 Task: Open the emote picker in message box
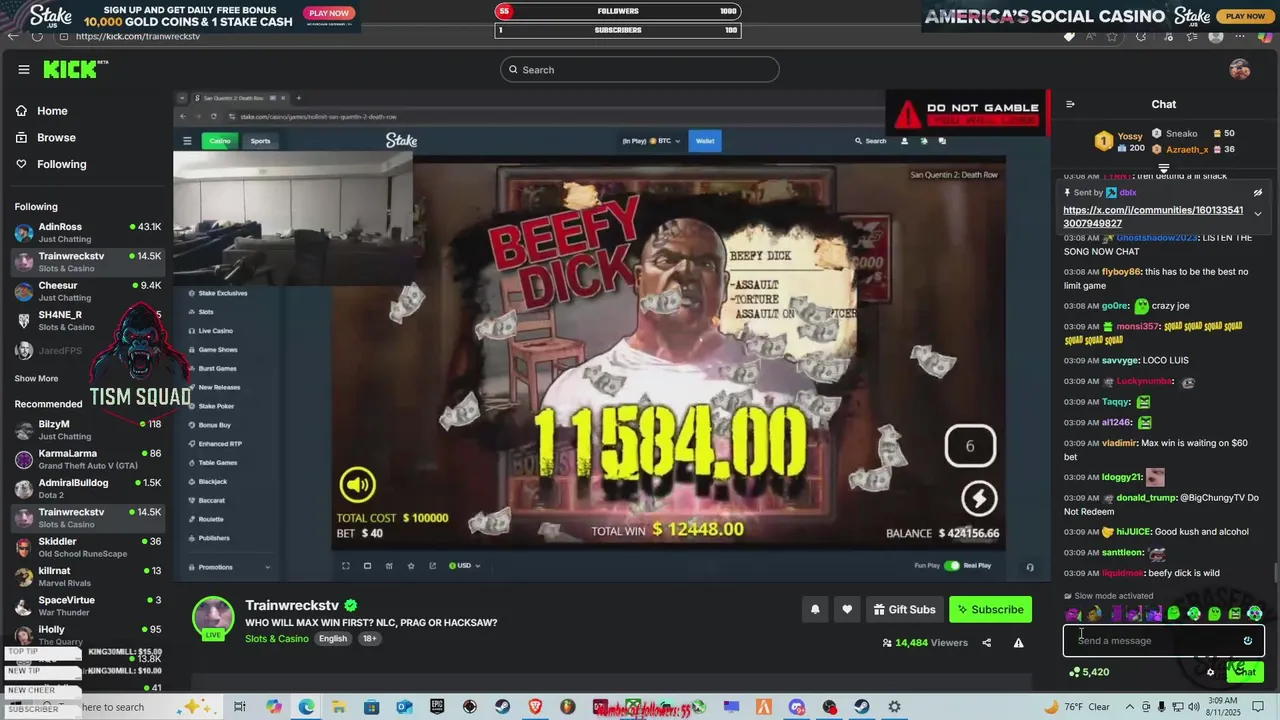[x=1248, y=641]
